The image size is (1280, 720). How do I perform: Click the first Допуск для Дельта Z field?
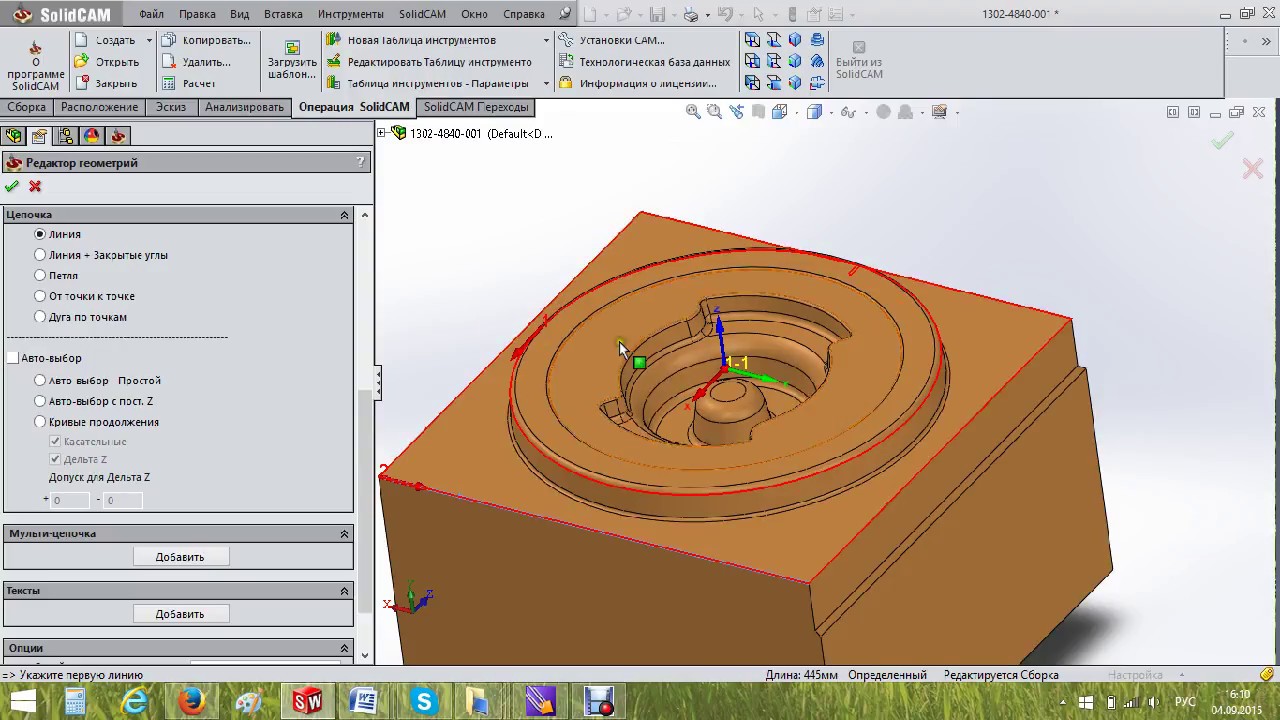pyautogui.click(x=69, y=500)
